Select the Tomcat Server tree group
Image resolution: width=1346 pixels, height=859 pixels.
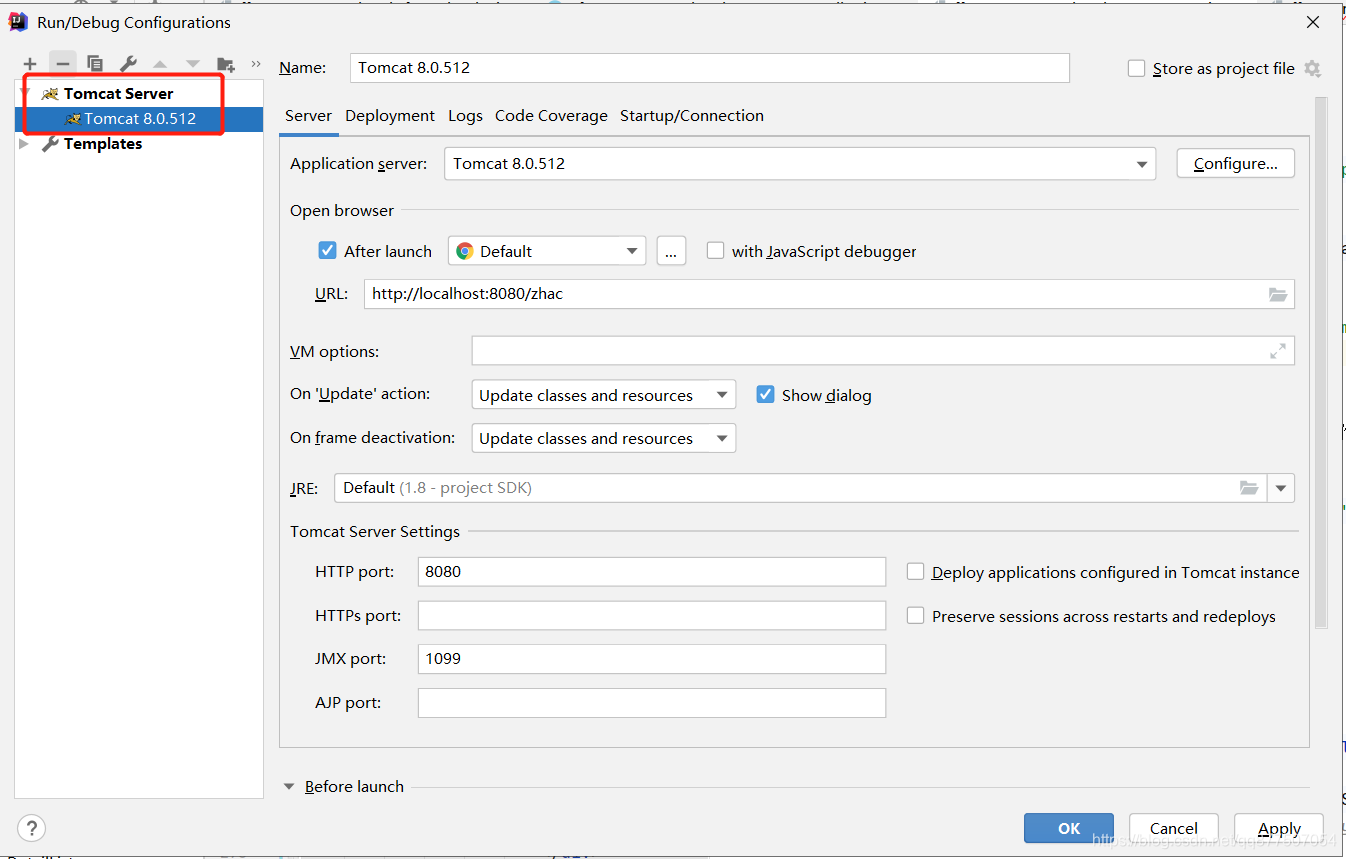click(118, 93)
